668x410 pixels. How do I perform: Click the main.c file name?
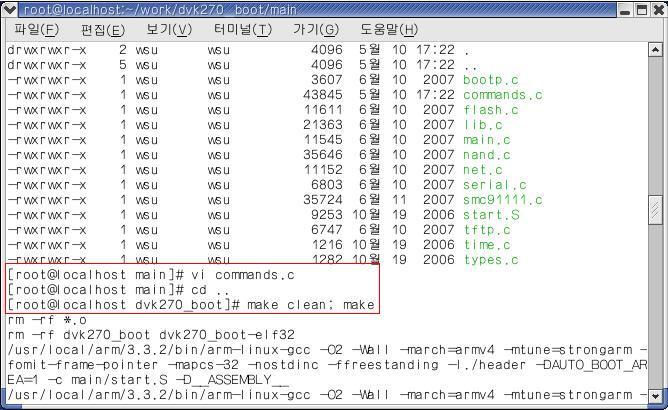(487, 140)
